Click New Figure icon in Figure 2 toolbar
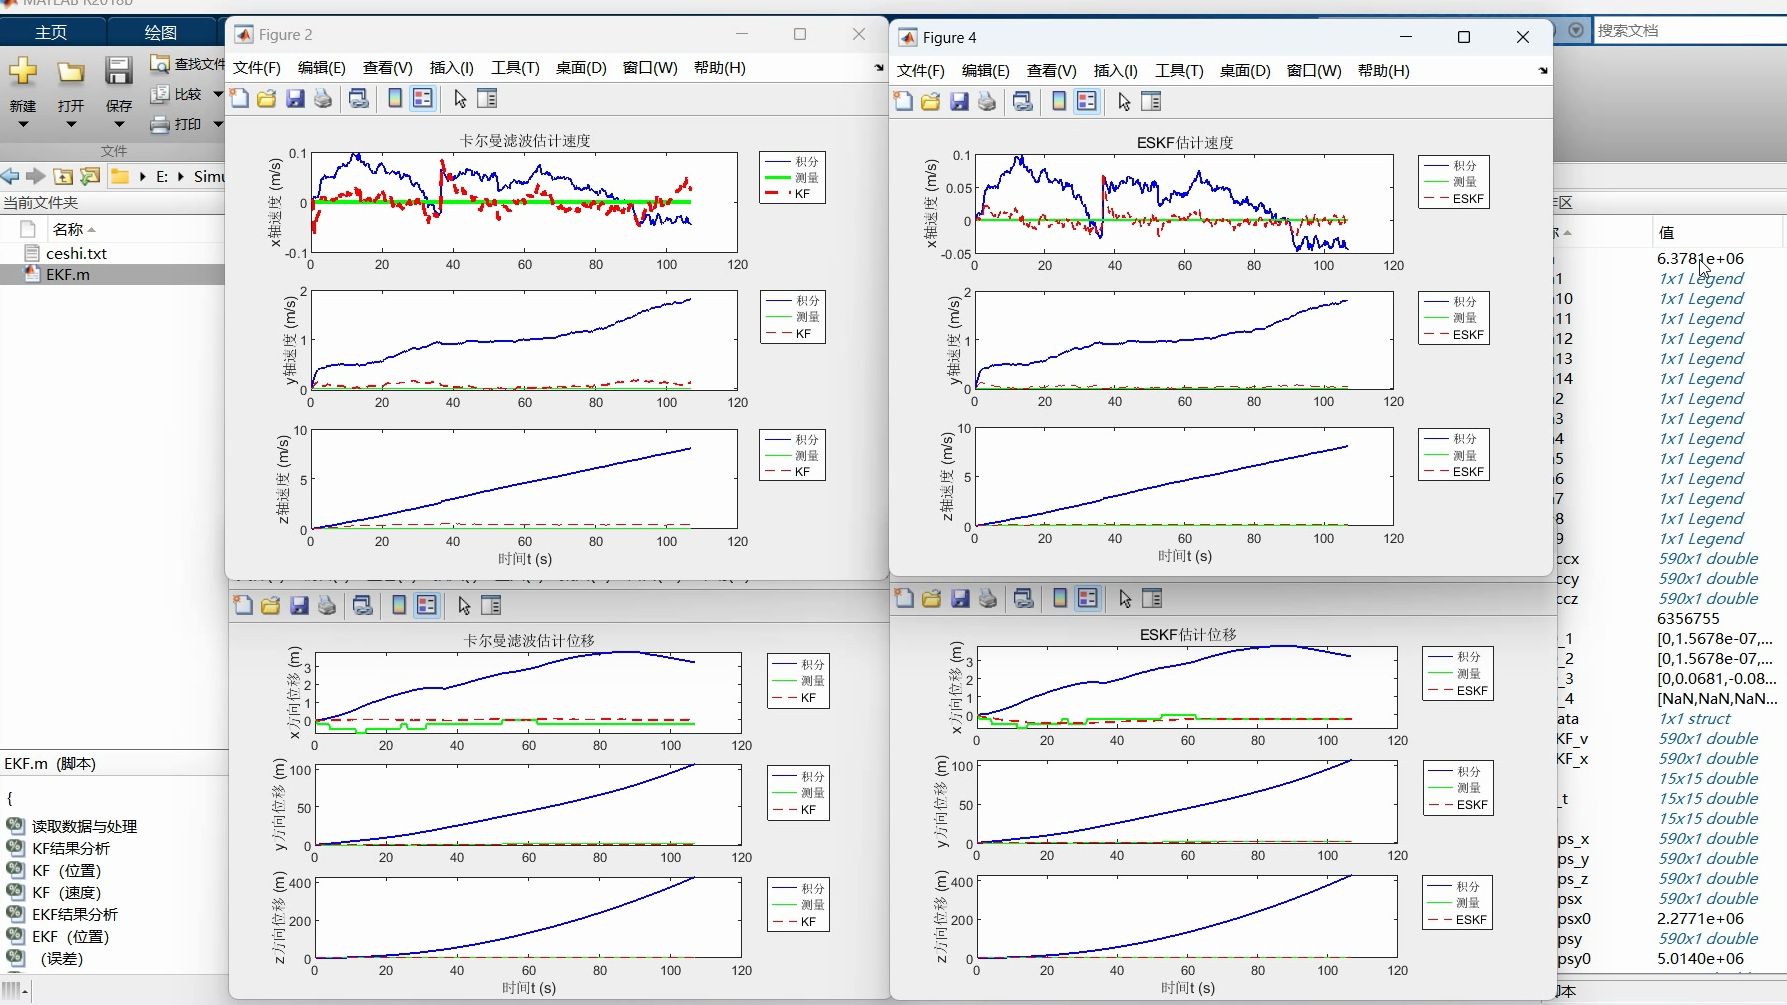Image resolution: width=1787 pixels, height=1005 pixels. tap(239, 98)
